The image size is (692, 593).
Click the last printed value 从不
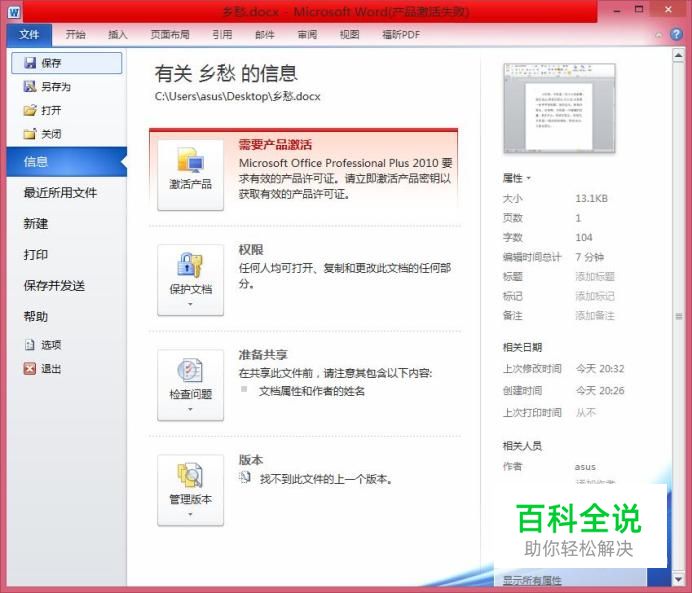tap(586, 413)
